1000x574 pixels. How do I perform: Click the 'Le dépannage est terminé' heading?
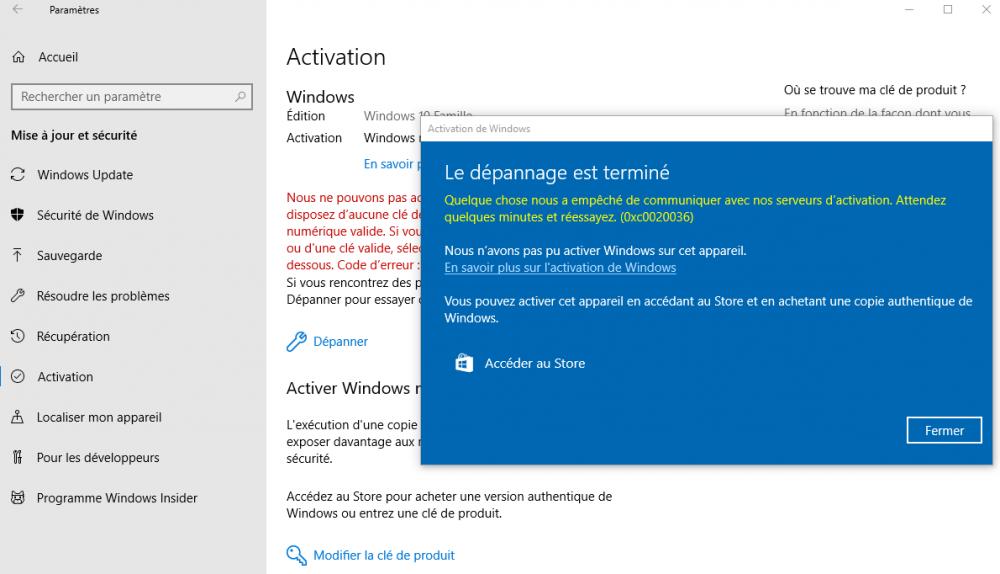(557, 172)
